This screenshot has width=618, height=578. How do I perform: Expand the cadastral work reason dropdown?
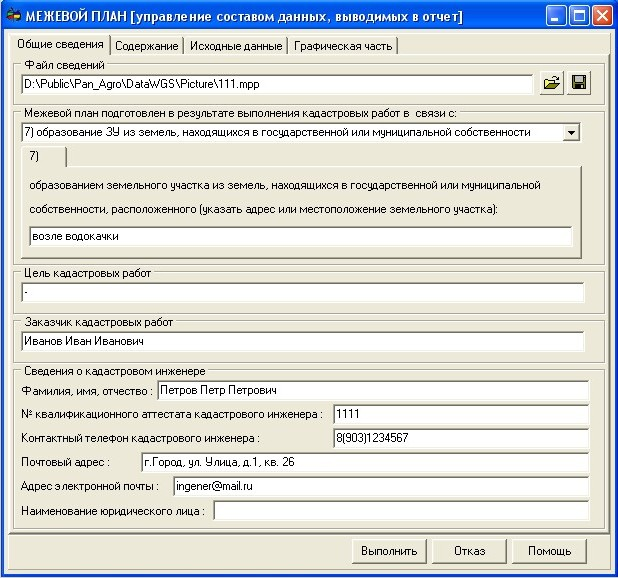pyautogui.click(x=571, y=132)
